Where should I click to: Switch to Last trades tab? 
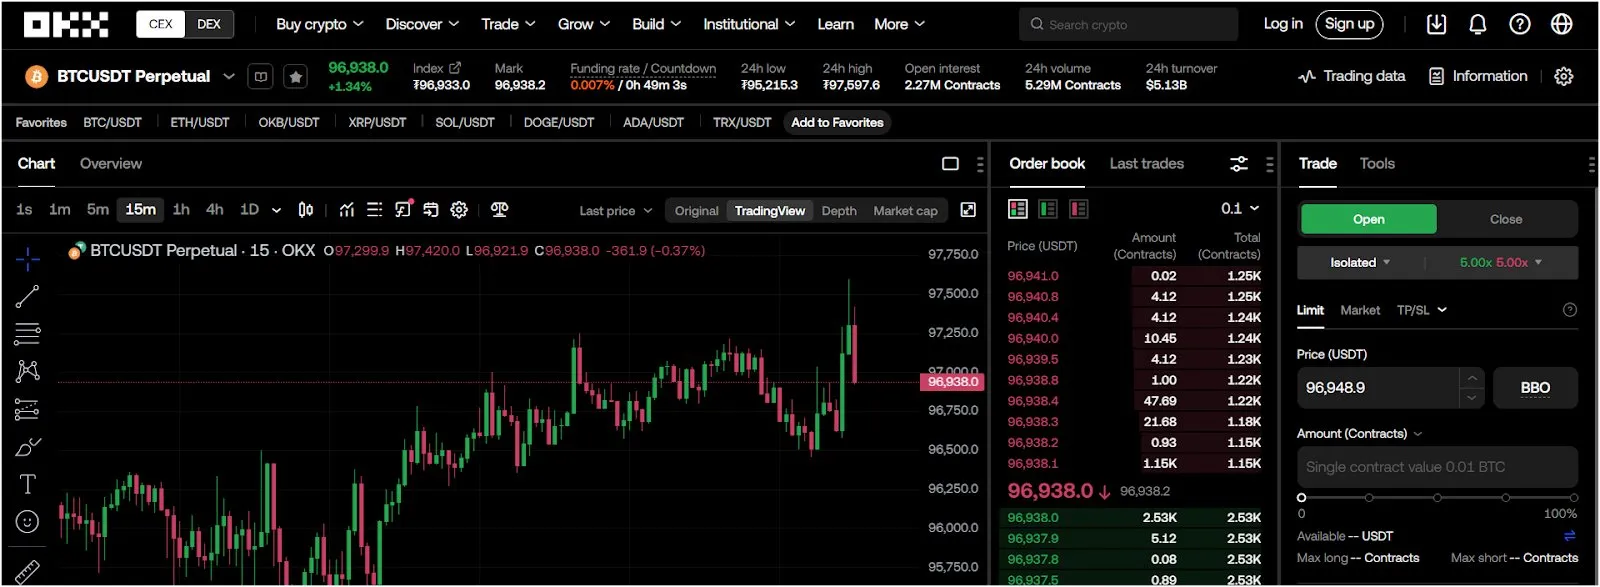[1146, 164]
